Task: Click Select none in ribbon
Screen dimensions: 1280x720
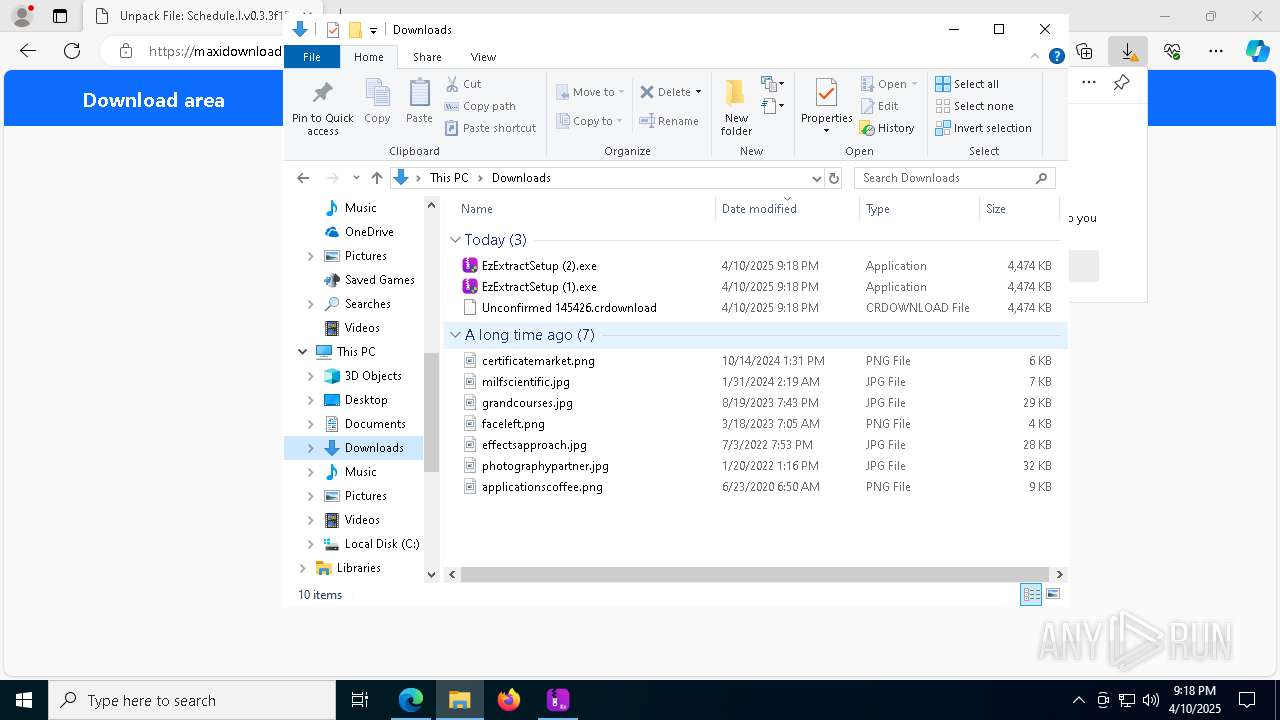Action: pos(974,106)
